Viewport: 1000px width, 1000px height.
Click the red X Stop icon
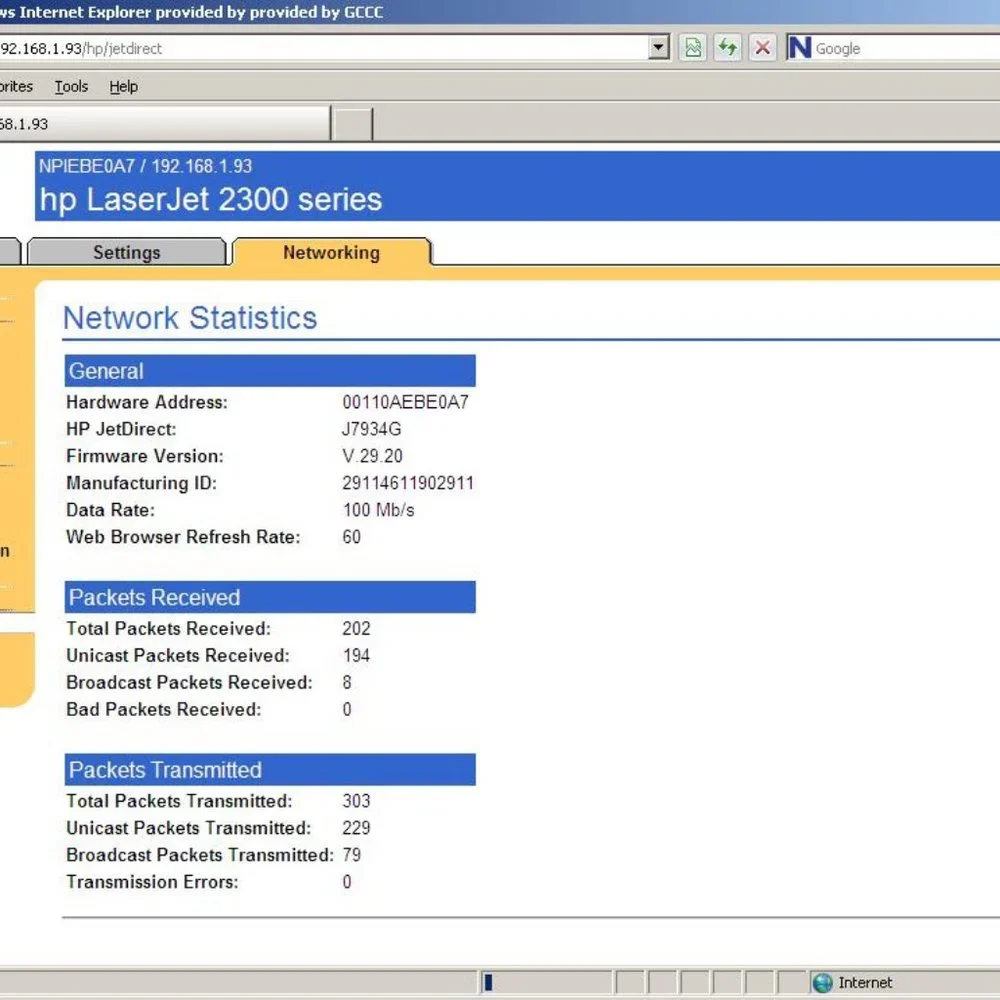762,48
